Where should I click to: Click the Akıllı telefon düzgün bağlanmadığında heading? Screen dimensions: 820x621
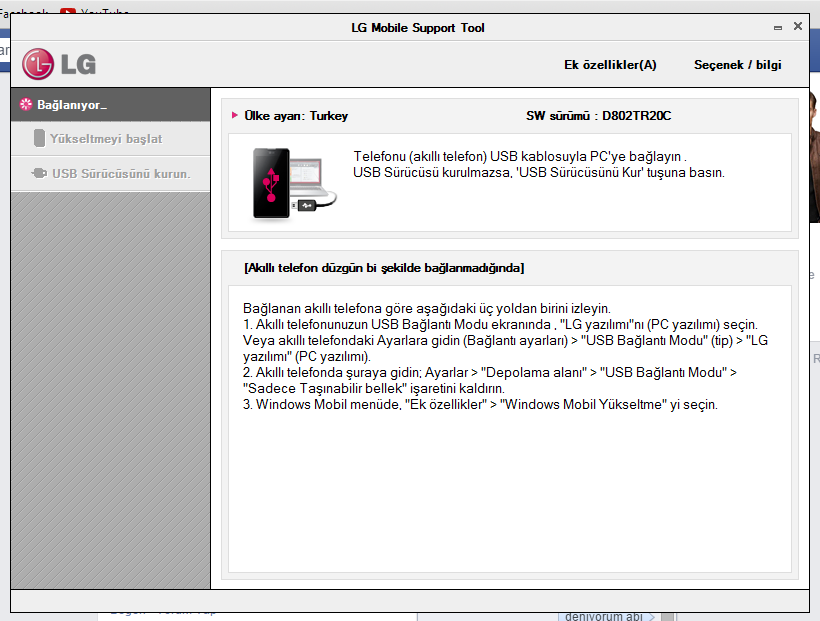[x=384, y=268]
